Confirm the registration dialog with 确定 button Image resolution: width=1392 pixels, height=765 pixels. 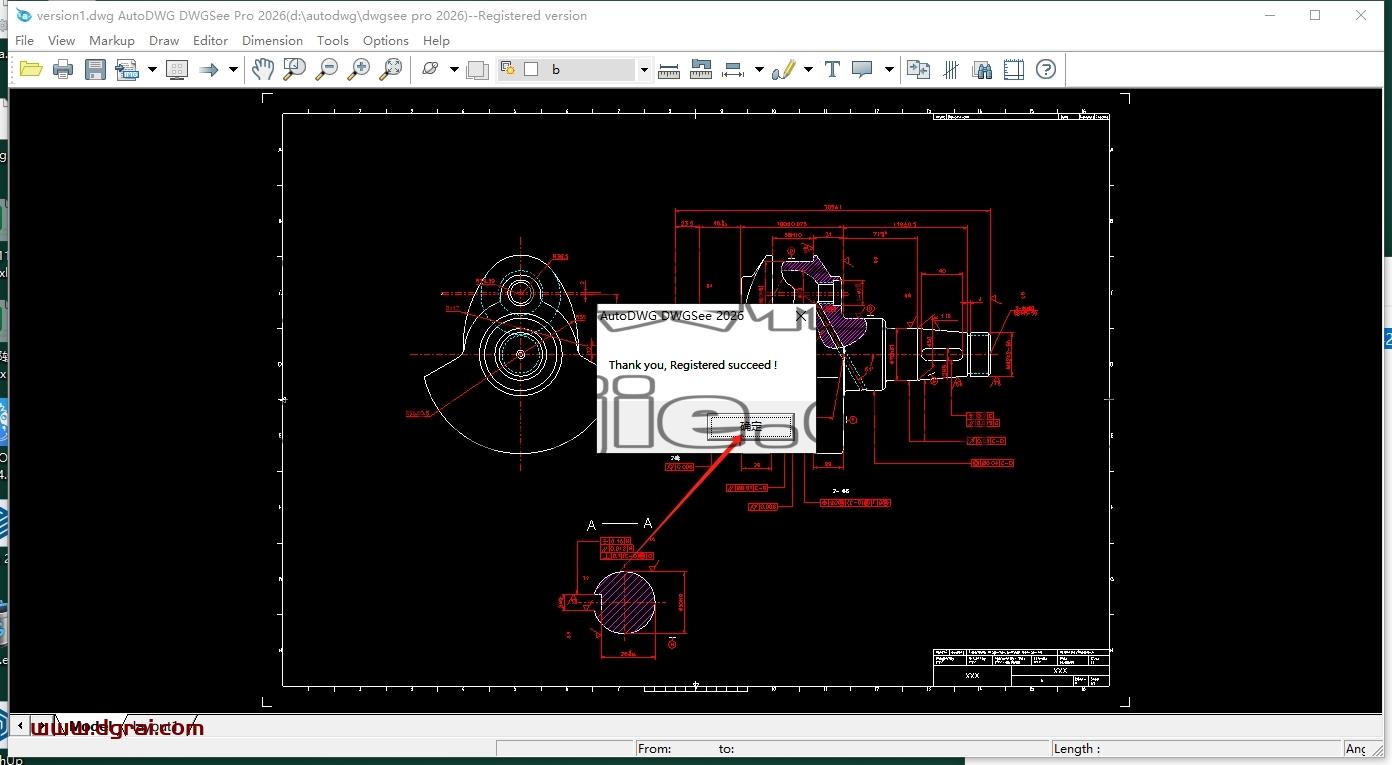coord(750,427)
